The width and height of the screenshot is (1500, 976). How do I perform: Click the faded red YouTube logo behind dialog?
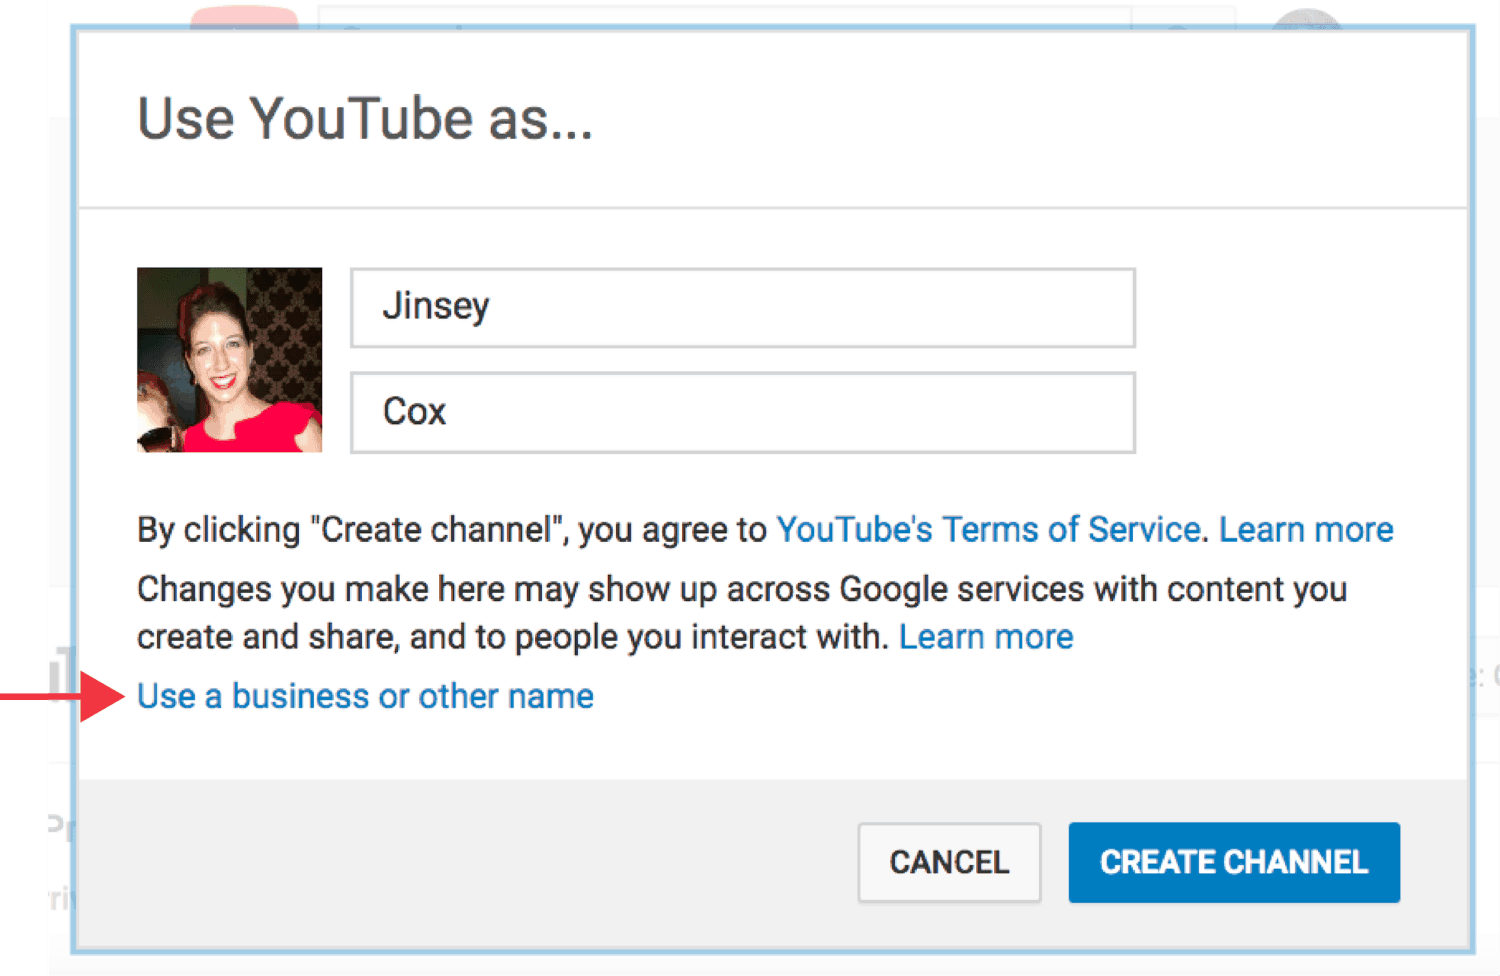[244, 16]
